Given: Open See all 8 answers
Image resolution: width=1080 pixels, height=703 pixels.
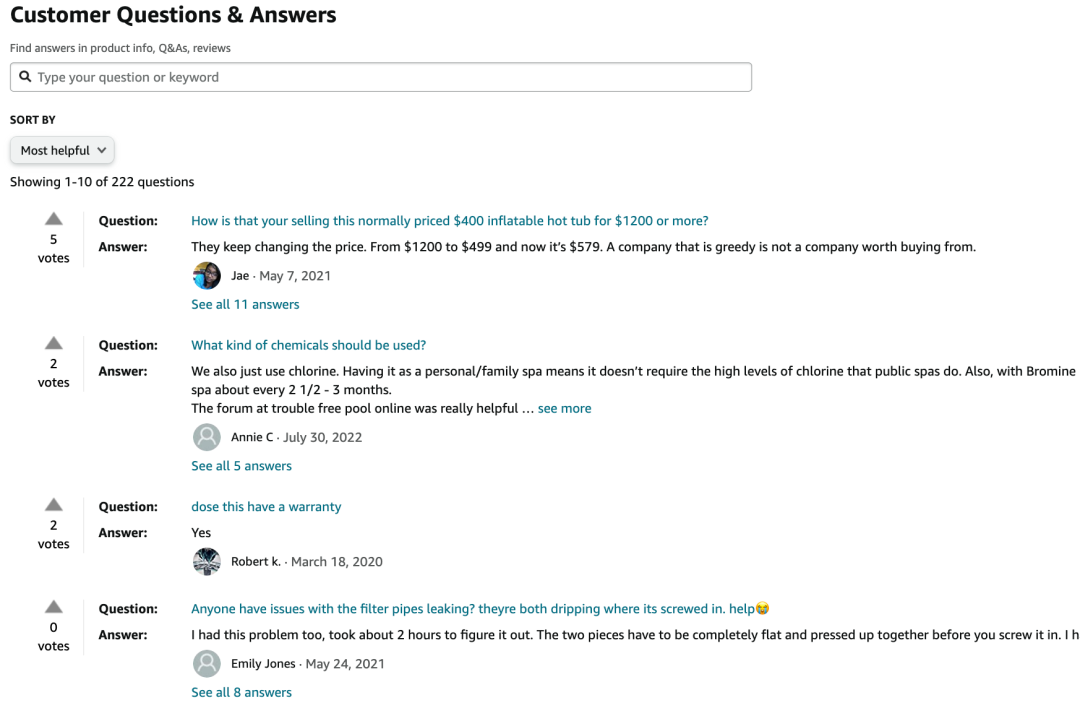Looking at the screenshot, I should click(x=241, y=693).
